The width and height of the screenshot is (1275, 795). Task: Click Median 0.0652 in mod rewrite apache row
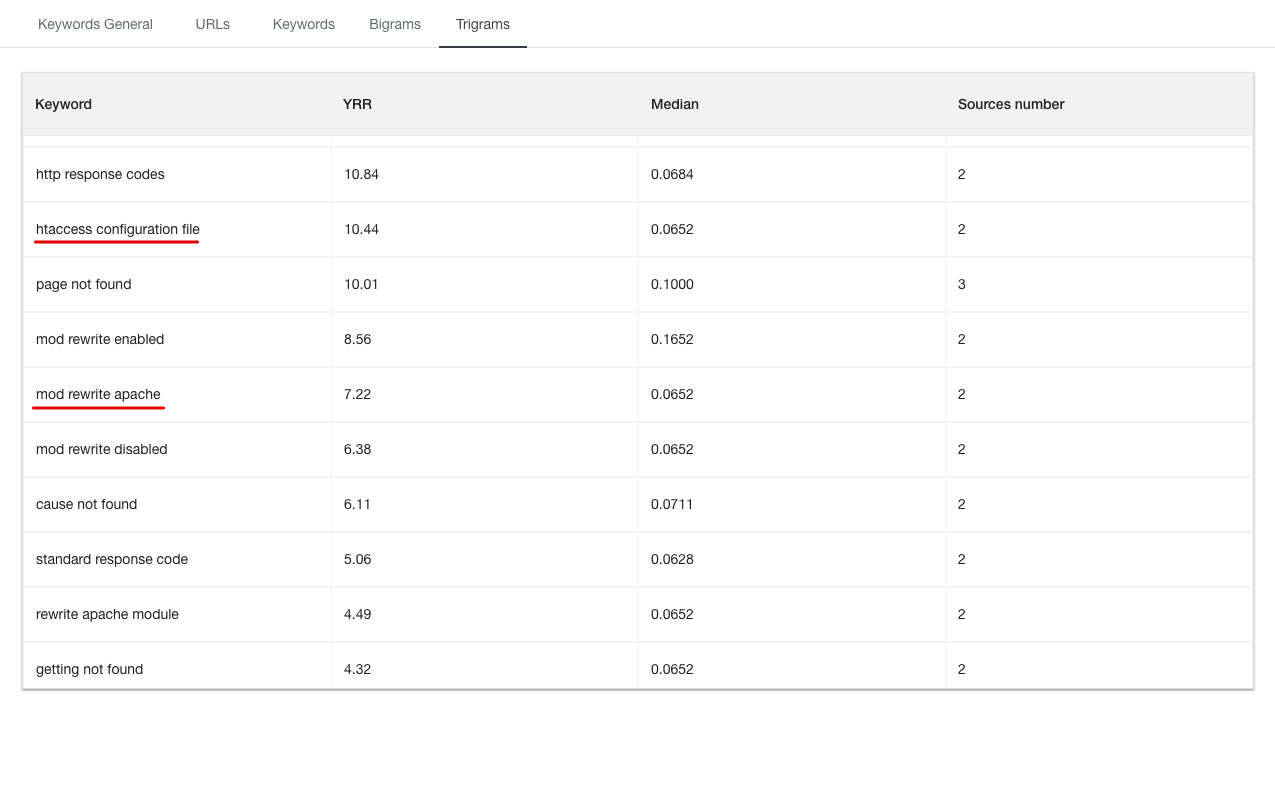tap(672, 394)
